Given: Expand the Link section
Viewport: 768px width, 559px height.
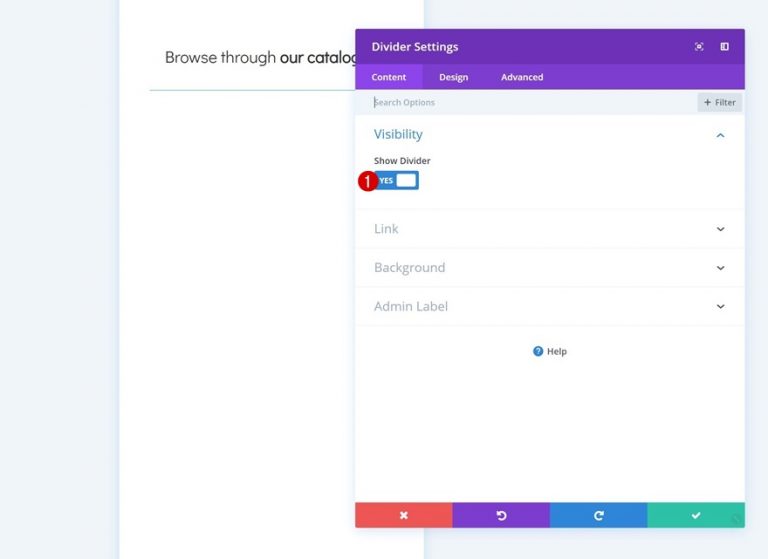Looking at the screenshot, I should click(720, 229).
